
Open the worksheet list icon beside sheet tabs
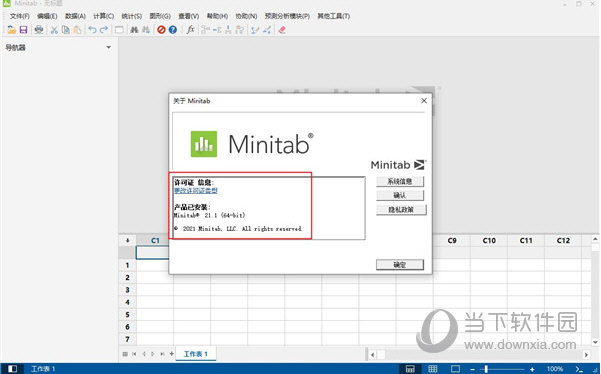click(x=125, y=354)
